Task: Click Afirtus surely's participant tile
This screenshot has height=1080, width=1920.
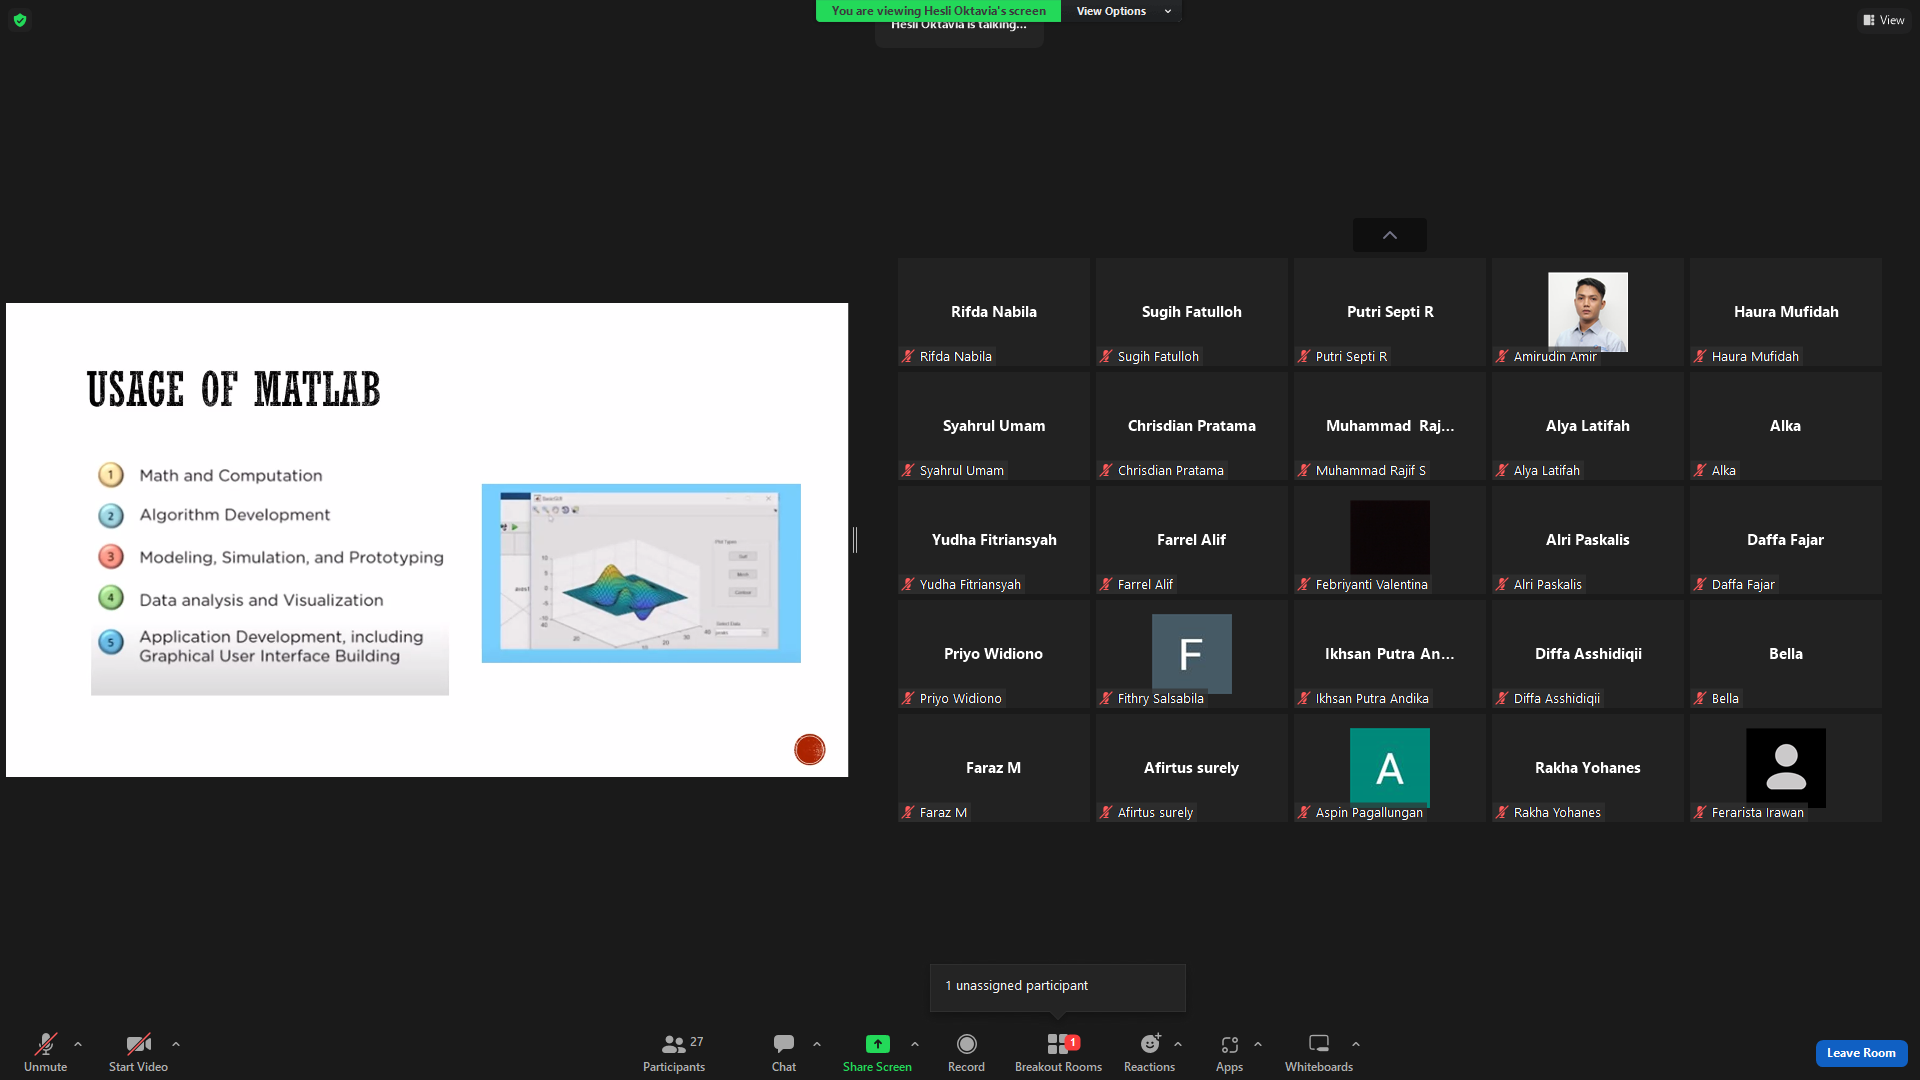Action: 1192,768
